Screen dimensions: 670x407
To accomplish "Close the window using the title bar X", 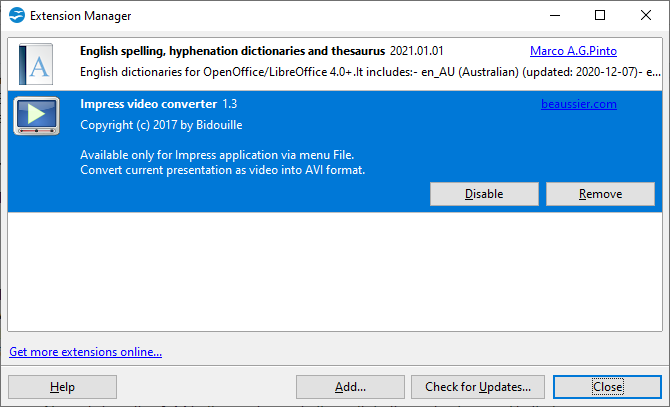I will pyautogui.click(x=645, y=15).
